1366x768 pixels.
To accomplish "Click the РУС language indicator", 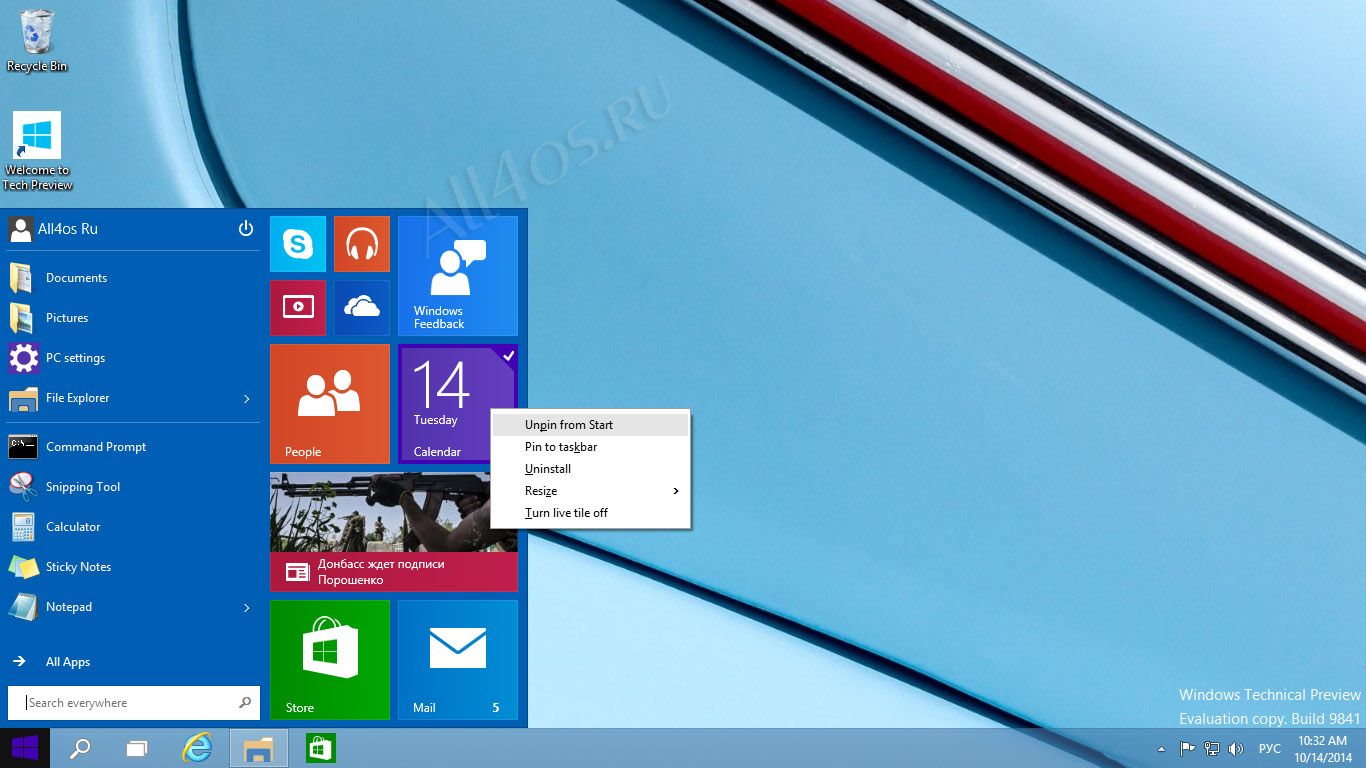I will point(1269,748).
